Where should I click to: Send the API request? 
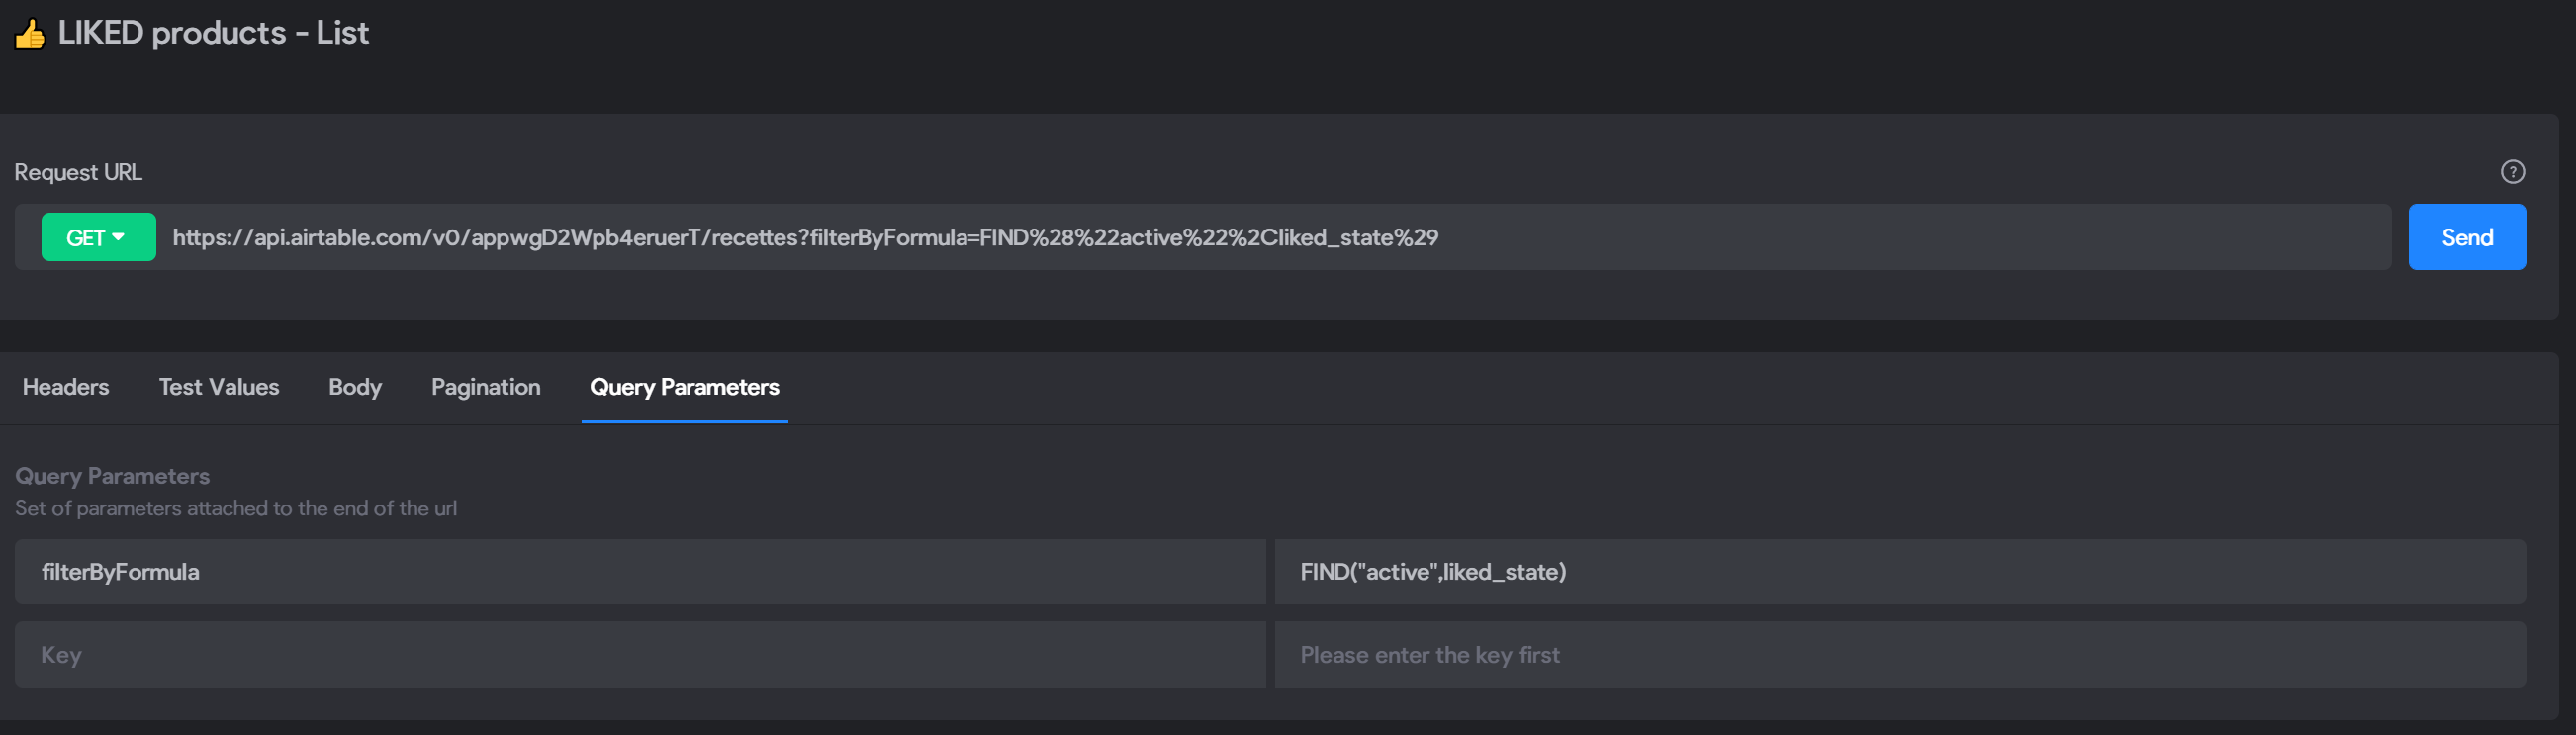click(2466, 237)
